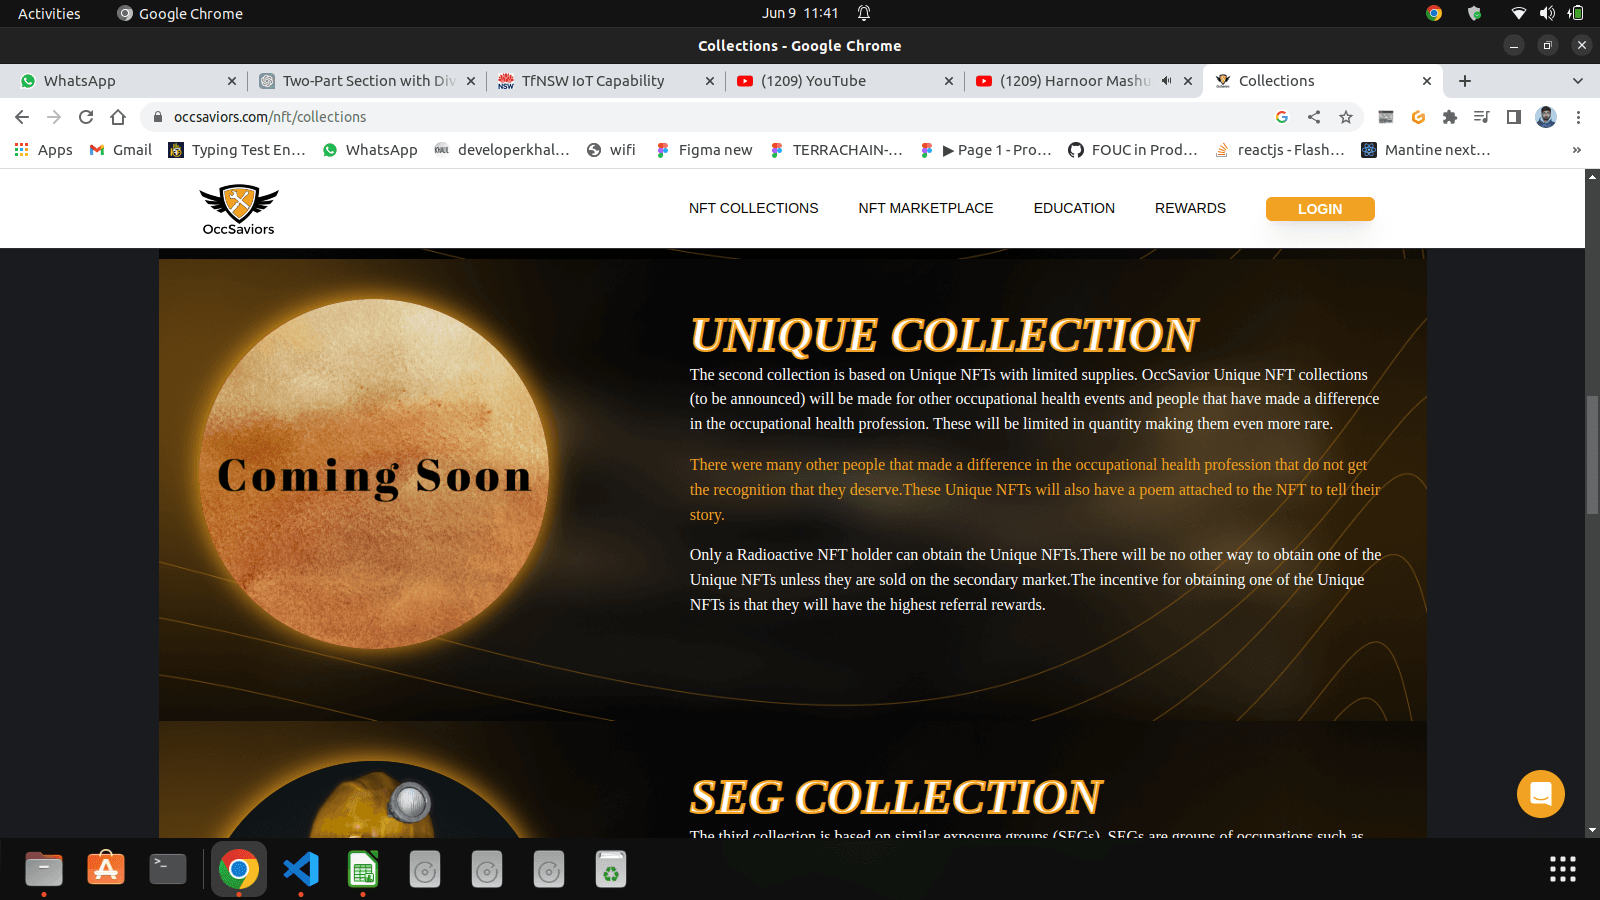
Task: Open NFT COLLECTIONS menu item
Action: click(753, 208)
